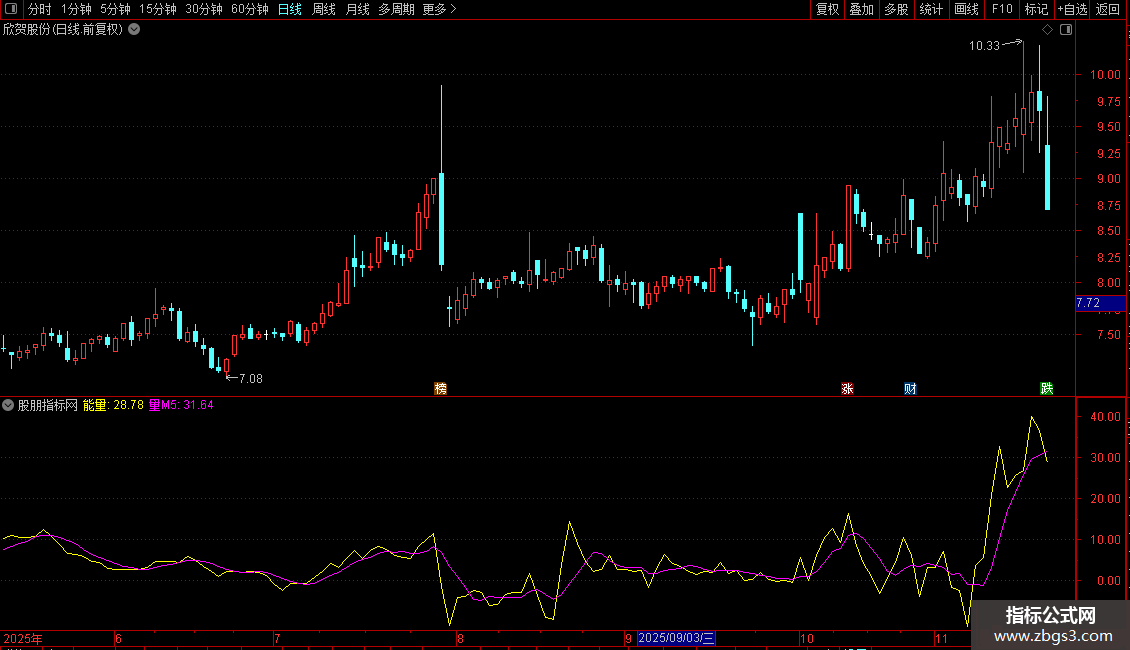1130x650 pixels.
Task: Click the 标记 mark button
Action: [x=1036, y=9]
